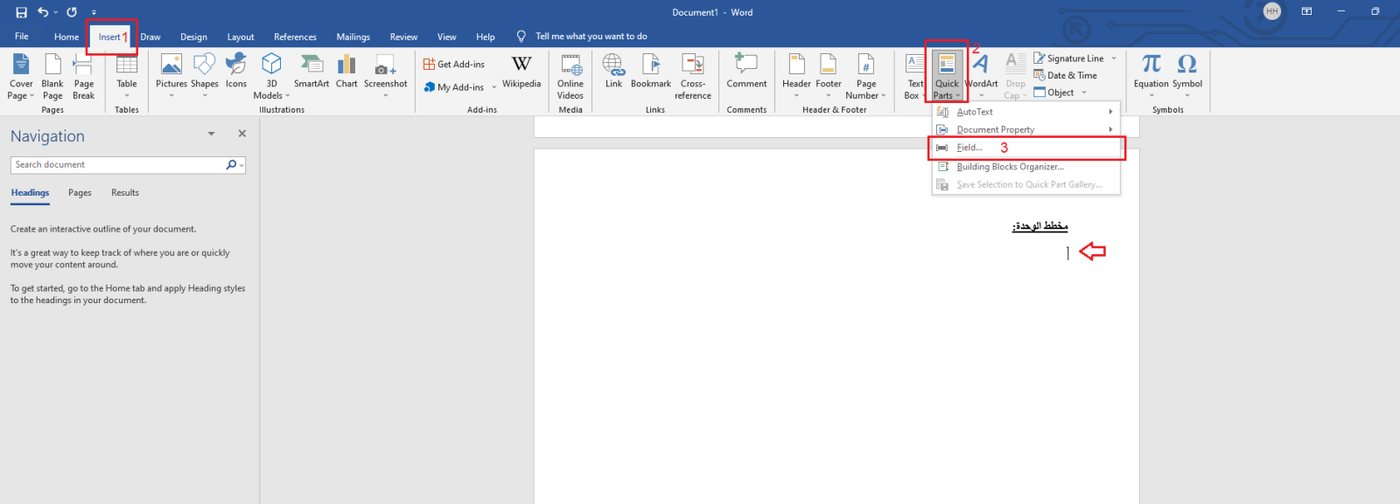Click the Undo arrow icon
Screen dimensions: 1400x504
[x=43, y=12]
